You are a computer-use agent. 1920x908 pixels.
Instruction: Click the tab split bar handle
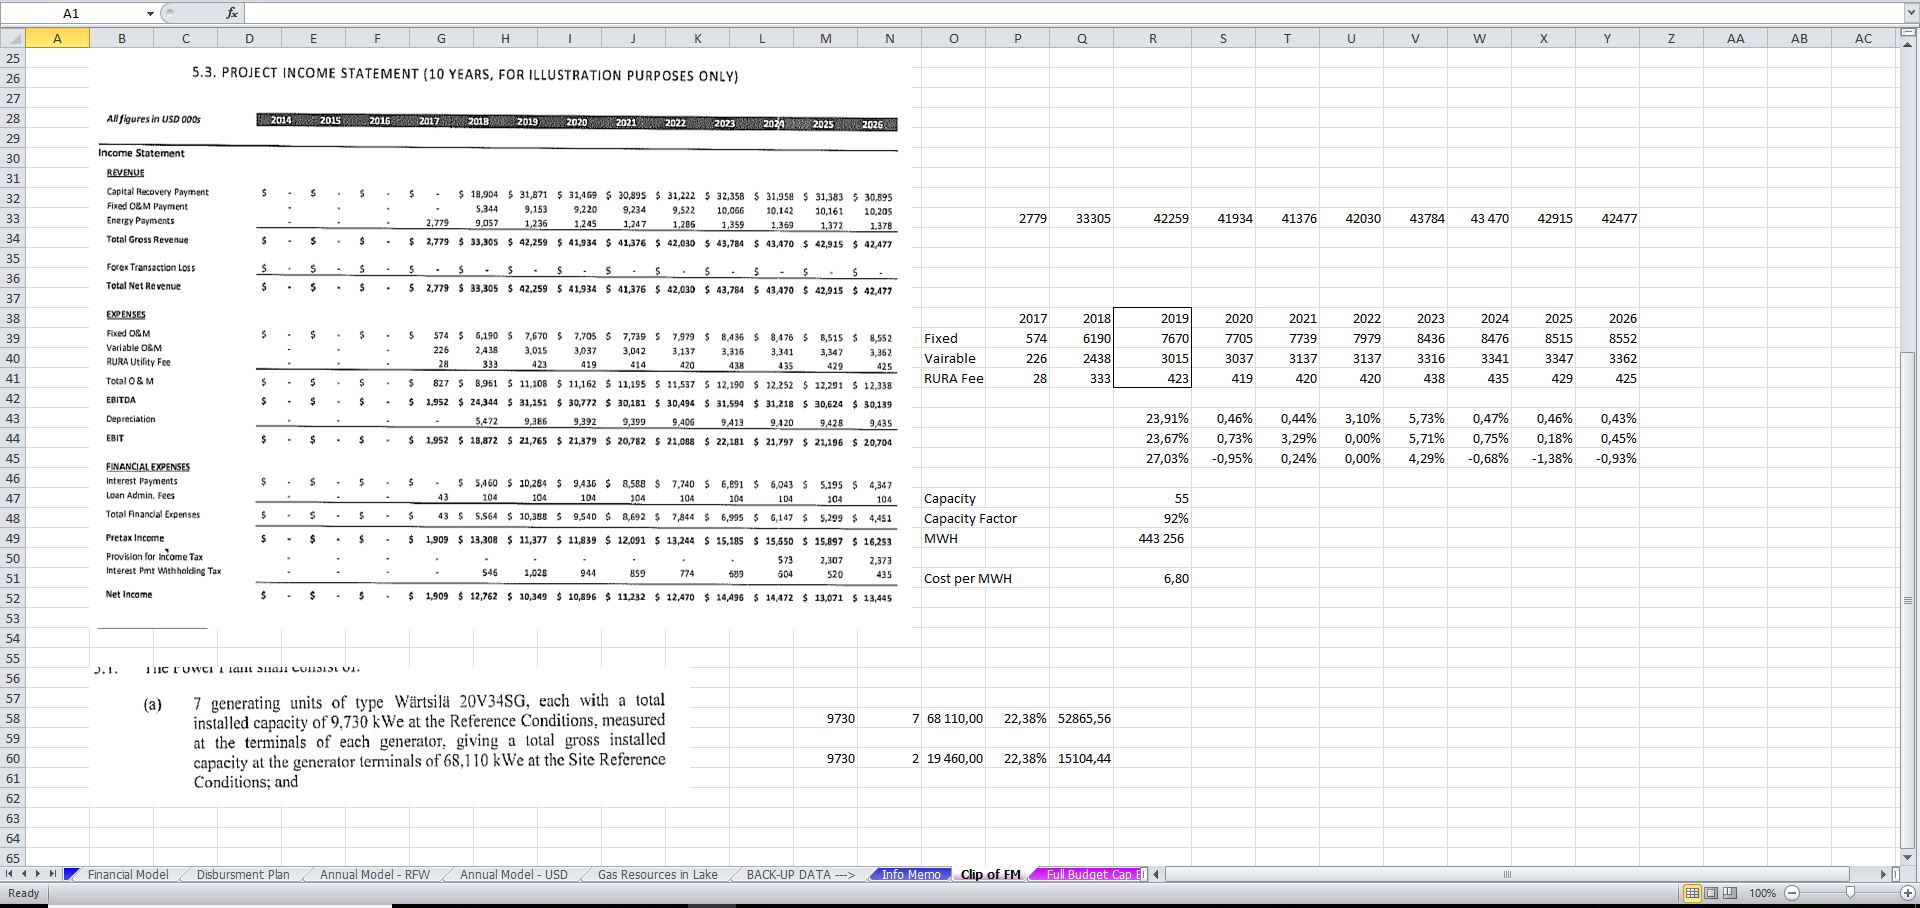click(x=1146, y=874)
